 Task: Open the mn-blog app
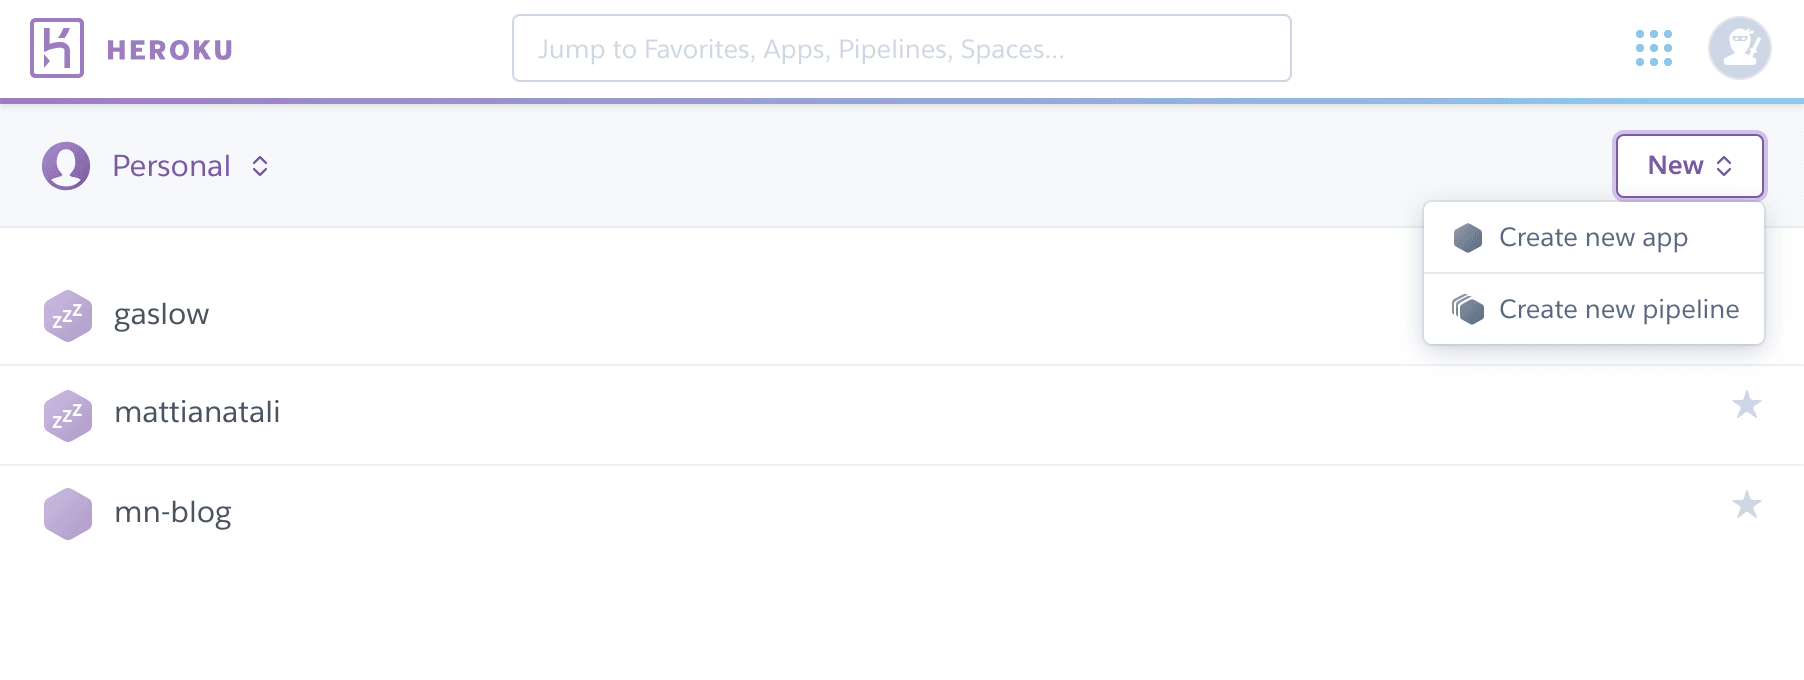(173, 513)
